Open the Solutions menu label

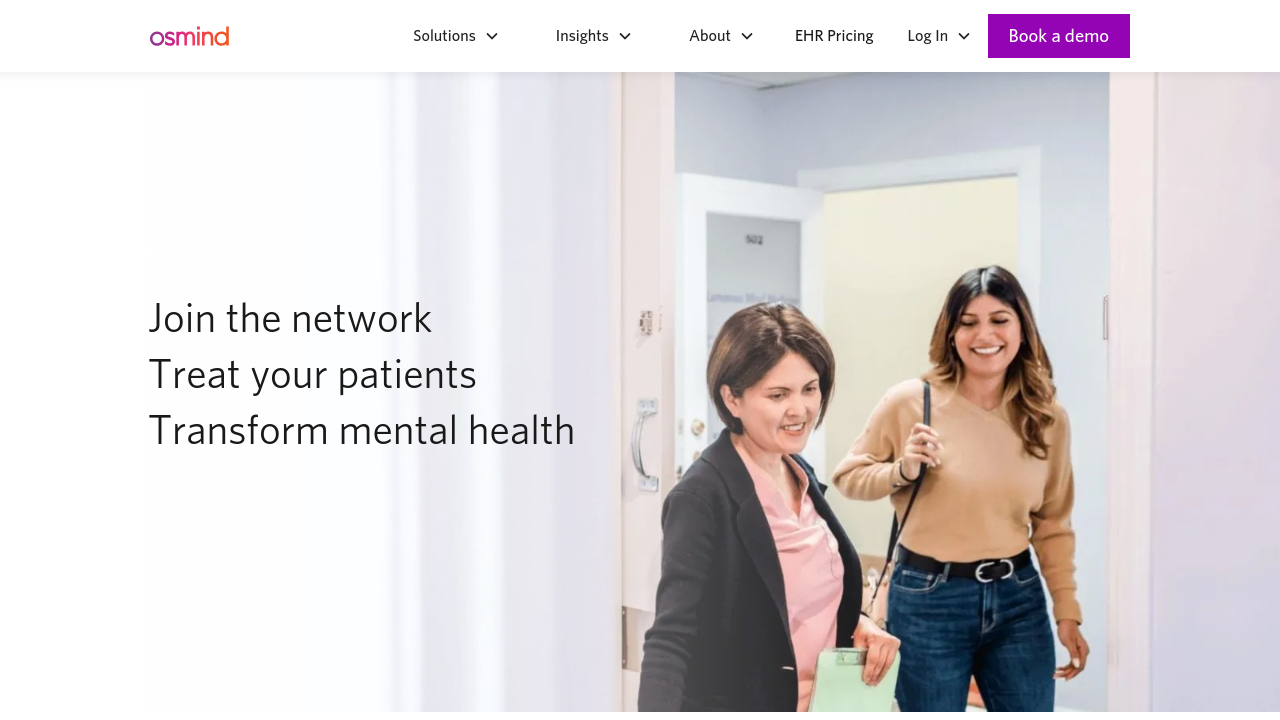[x=444, y=36]
